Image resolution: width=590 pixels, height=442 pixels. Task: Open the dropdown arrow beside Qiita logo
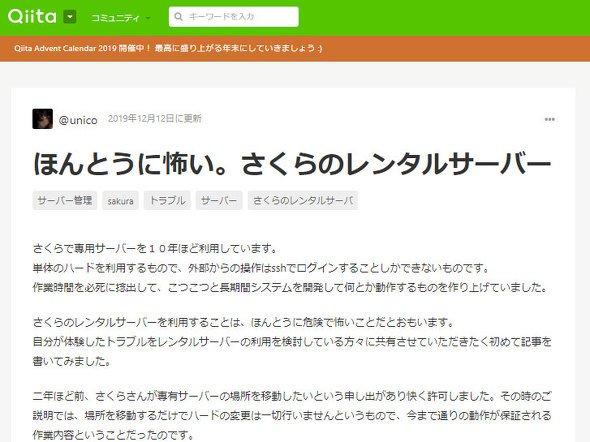(x=70, y=17)
